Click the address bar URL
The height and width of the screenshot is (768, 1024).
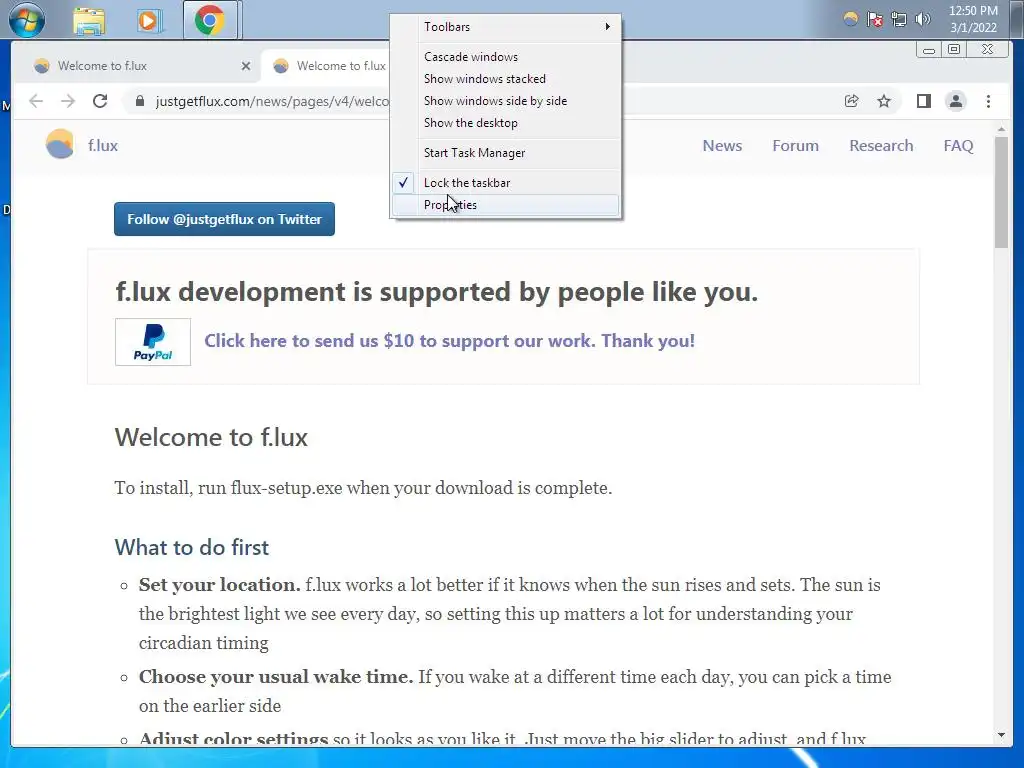pos(272,101)
